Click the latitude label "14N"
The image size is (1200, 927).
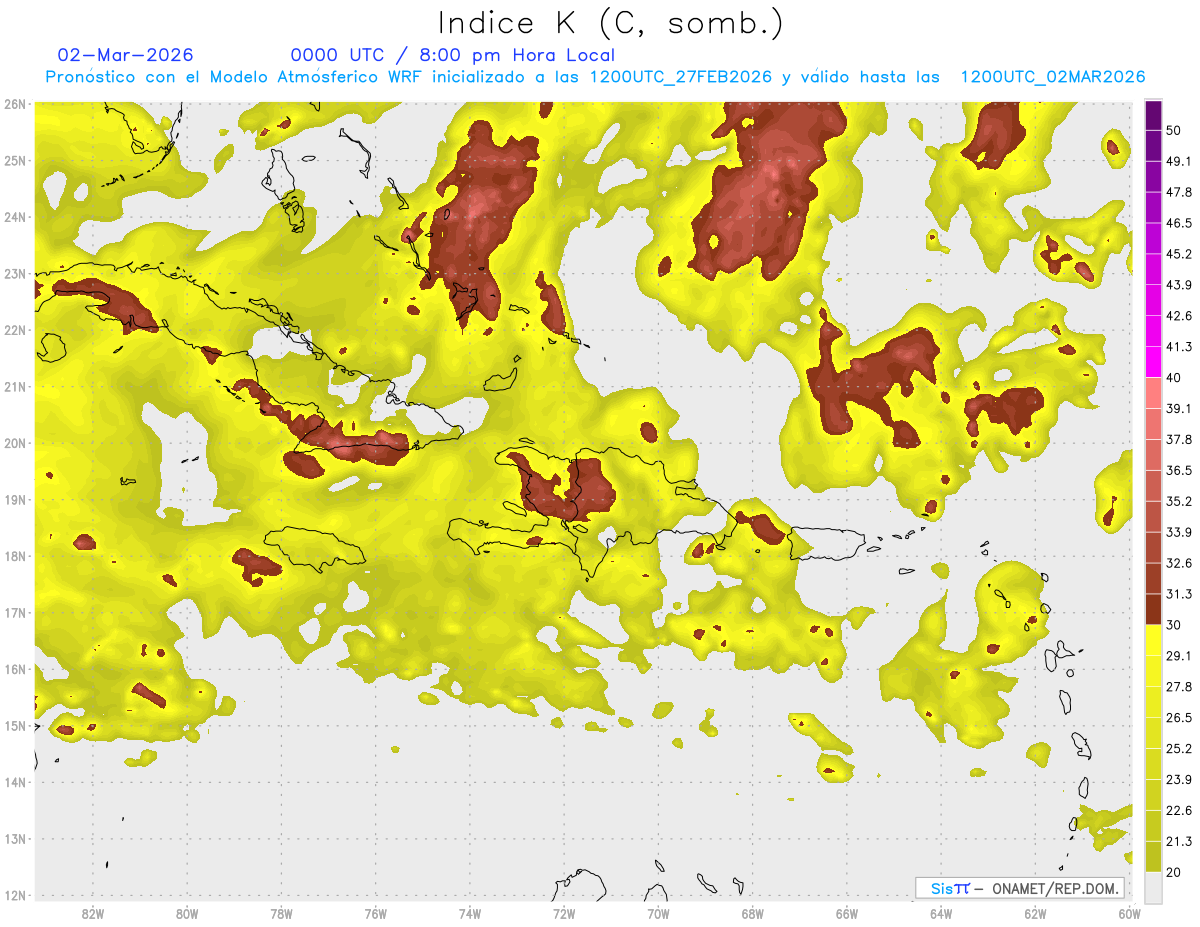(x=15, y=782)
